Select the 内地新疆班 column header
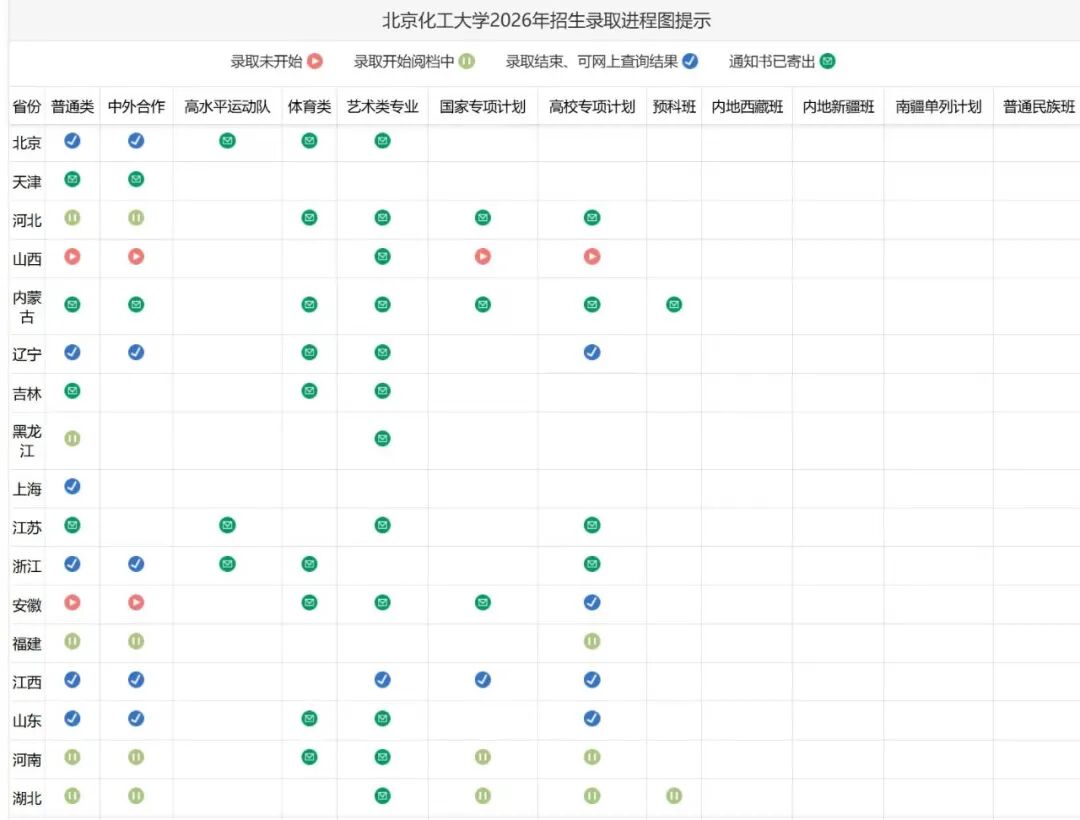Image resolution: width=1080 pixels, height=820 pixels. coord(838,107)
